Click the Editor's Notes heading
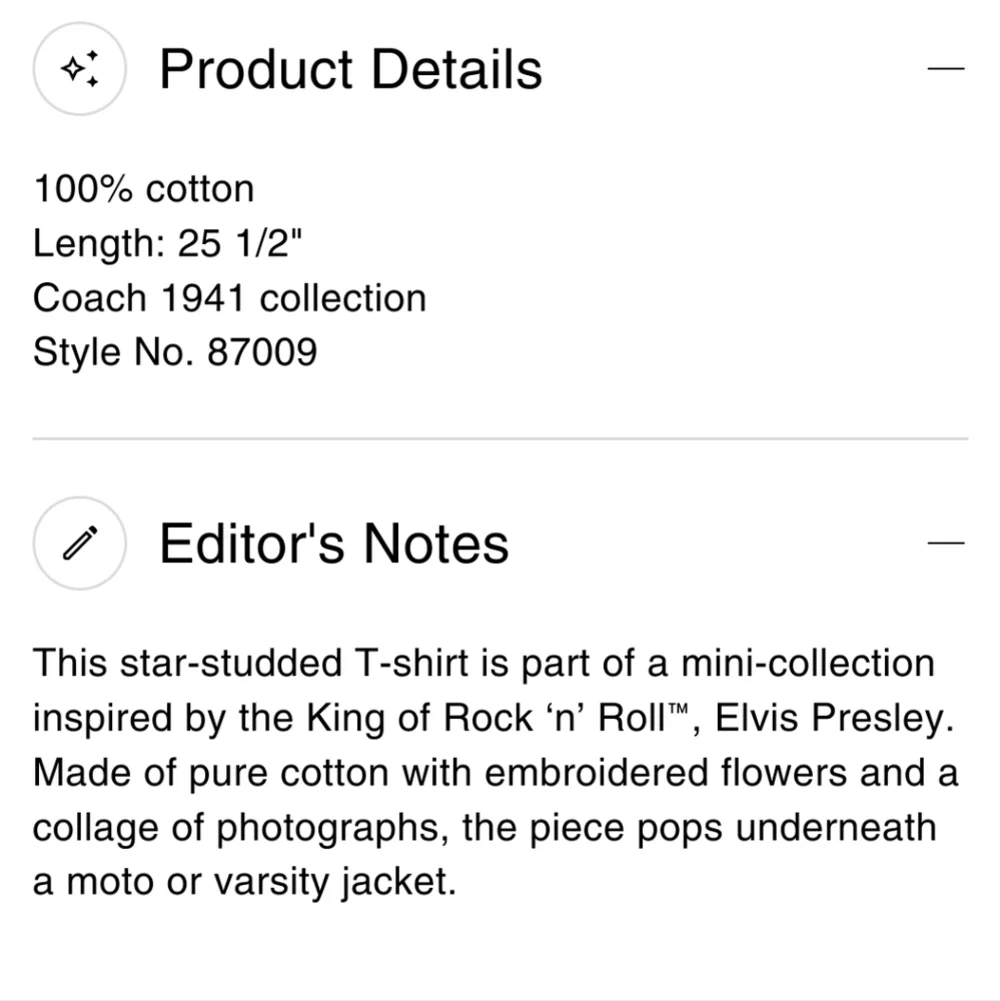This screenshot has height=1001, width=1000. (334, 543)
